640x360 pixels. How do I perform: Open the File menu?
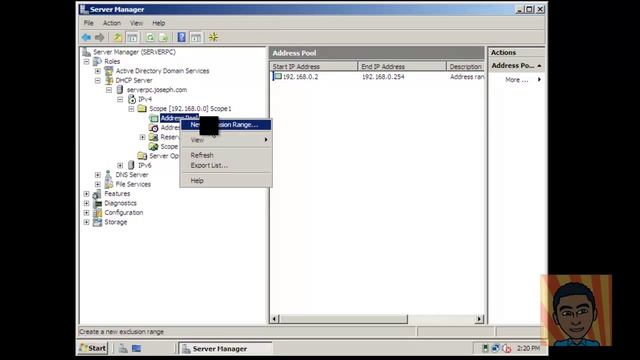click(89, 23)
